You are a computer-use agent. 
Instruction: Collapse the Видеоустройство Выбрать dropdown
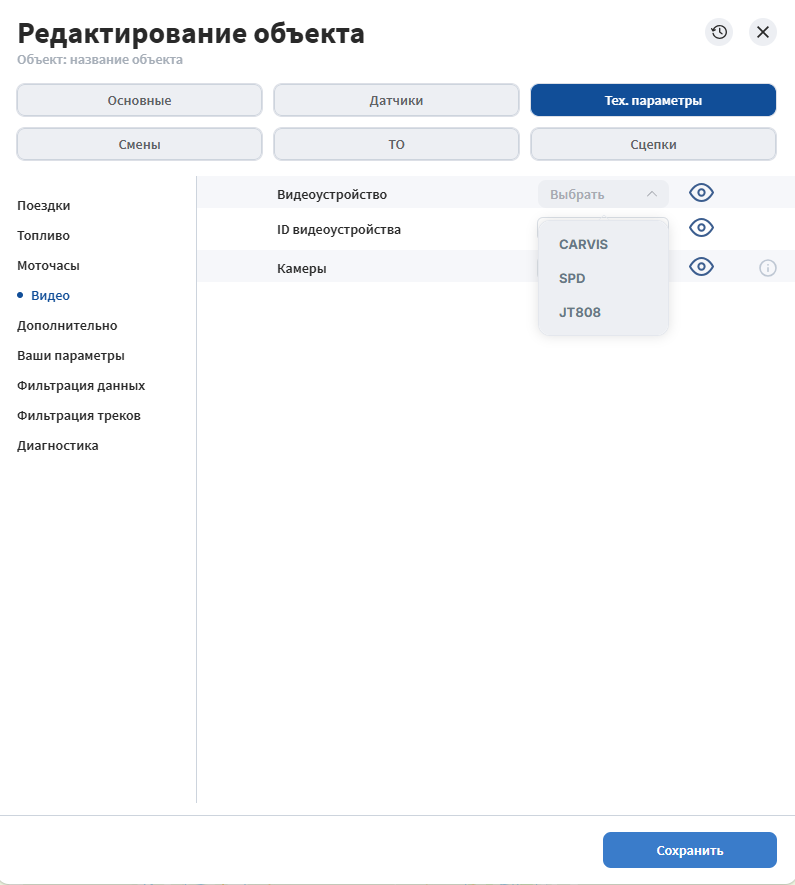pos(603,194)
